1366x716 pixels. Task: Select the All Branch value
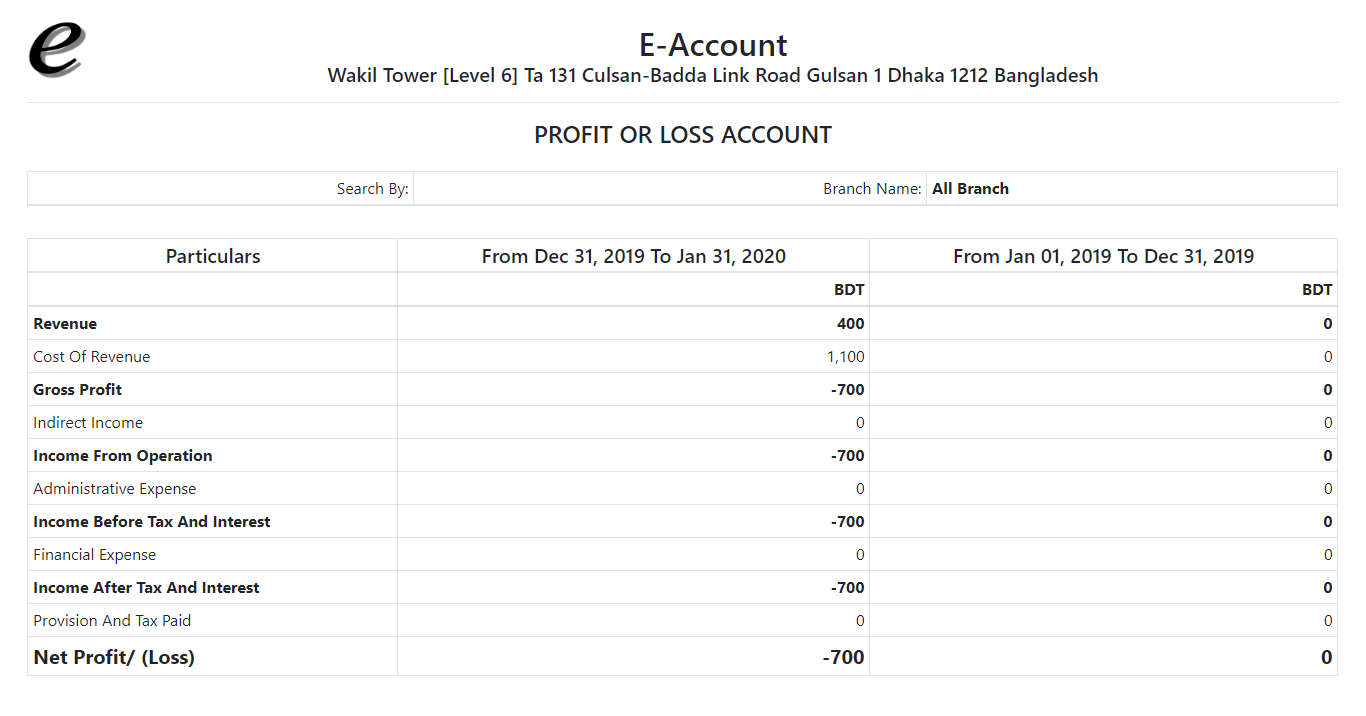pyautogui.click(x=970, y=189)
